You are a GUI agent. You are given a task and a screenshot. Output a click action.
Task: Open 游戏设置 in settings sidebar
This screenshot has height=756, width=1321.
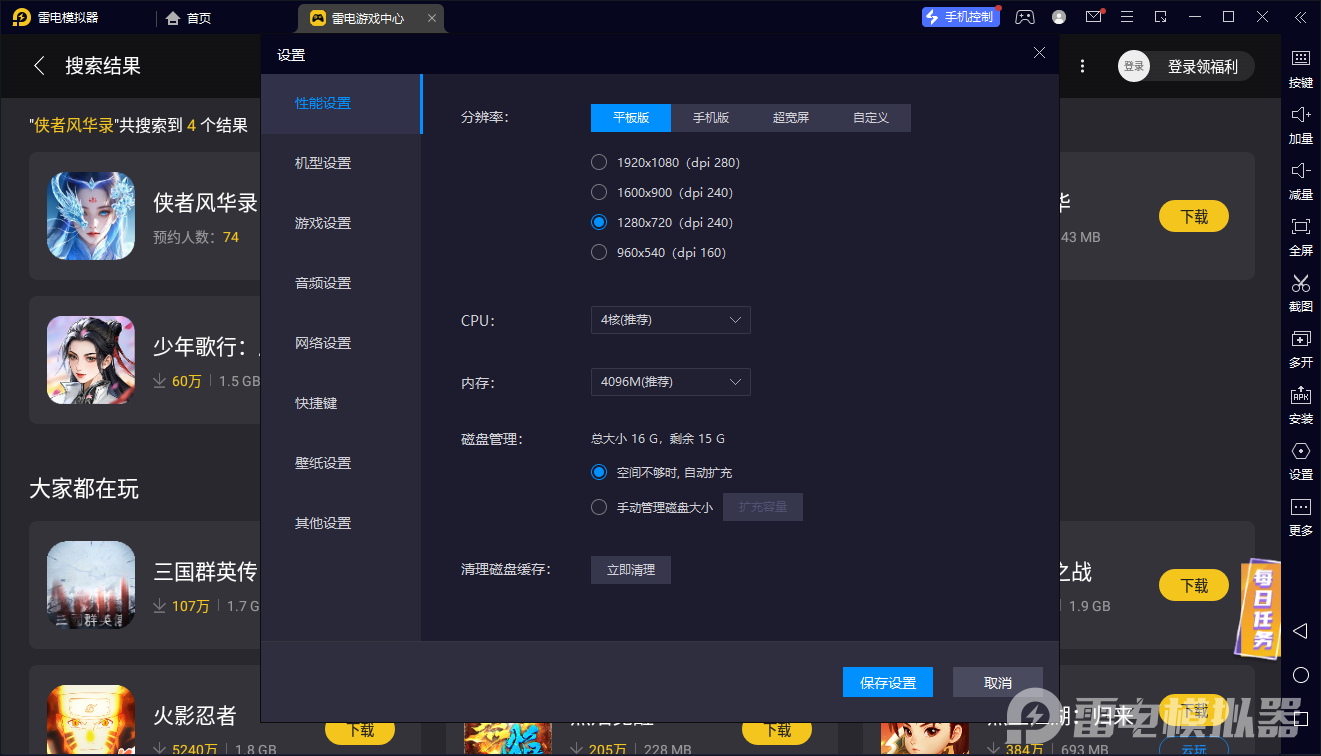coord(341,224)
